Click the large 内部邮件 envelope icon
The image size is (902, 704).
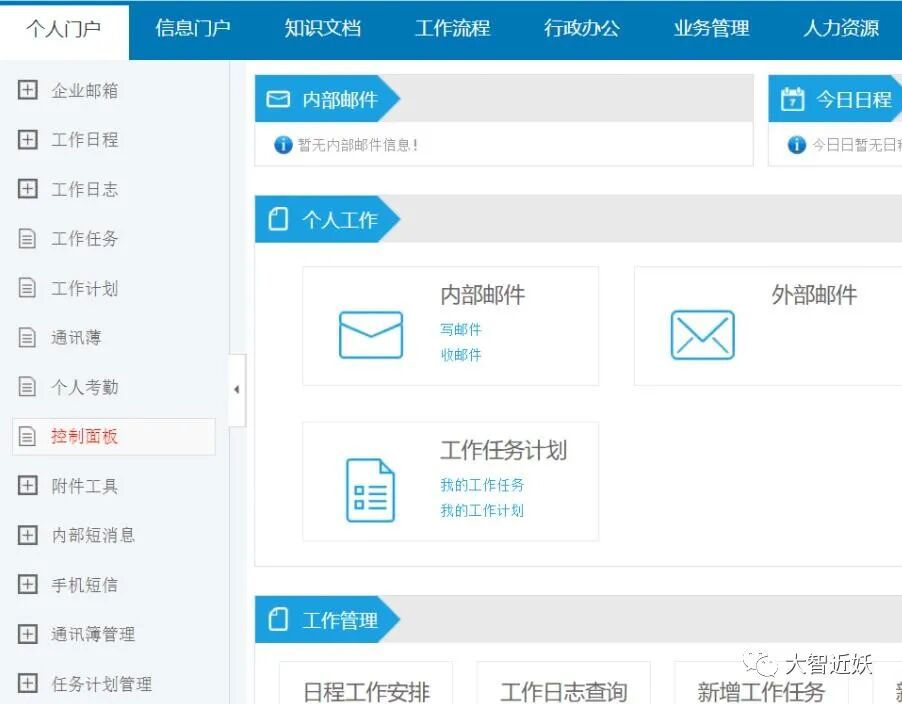[x=371, y=335]
